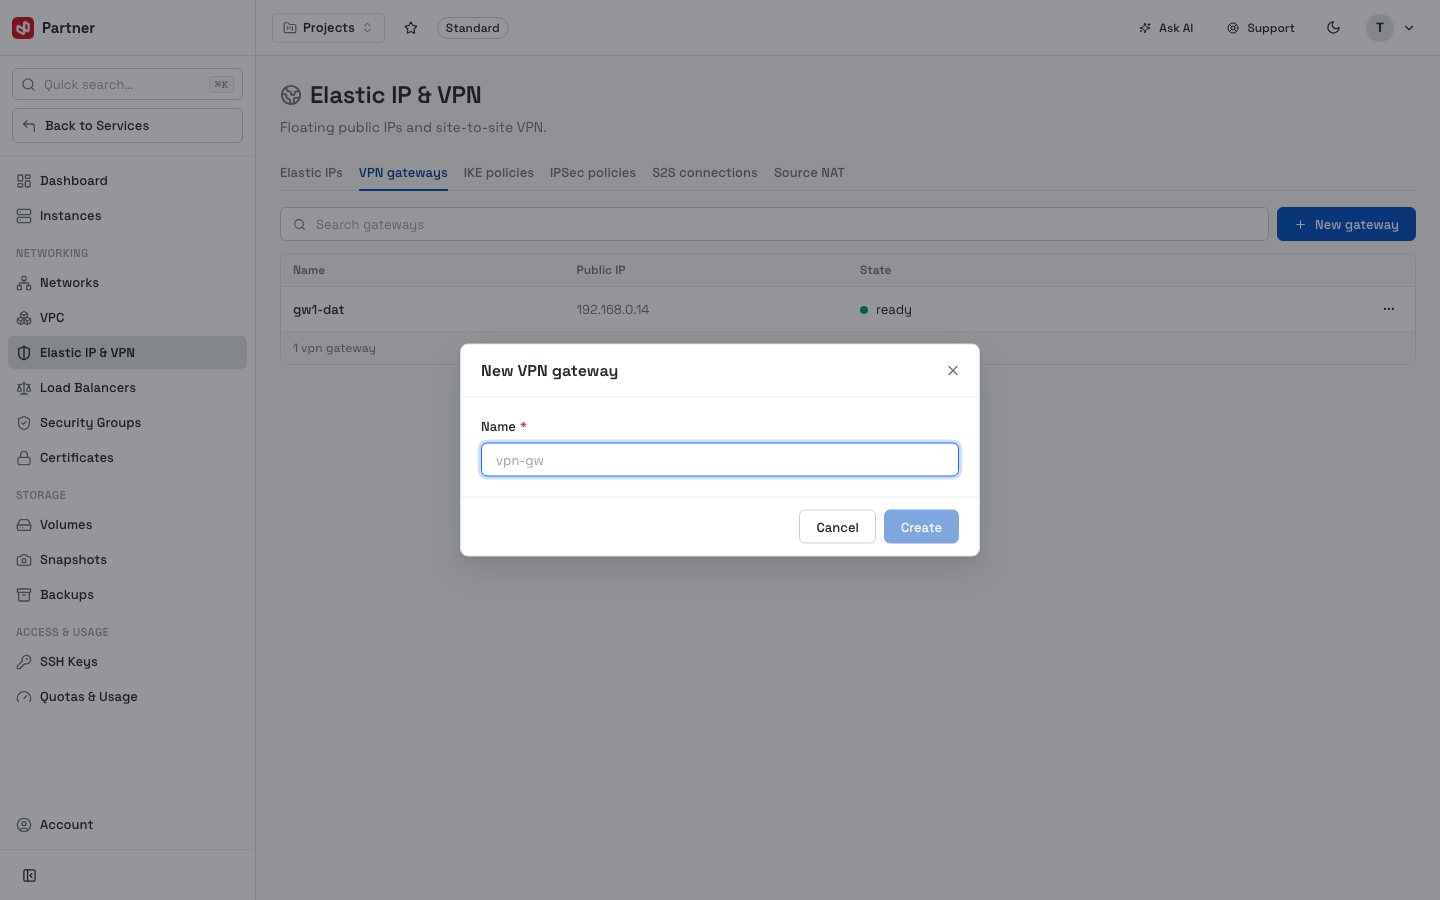This screenshot has width=1440, height=900.
Task: Click the State column header
Action: coord(875,270)
